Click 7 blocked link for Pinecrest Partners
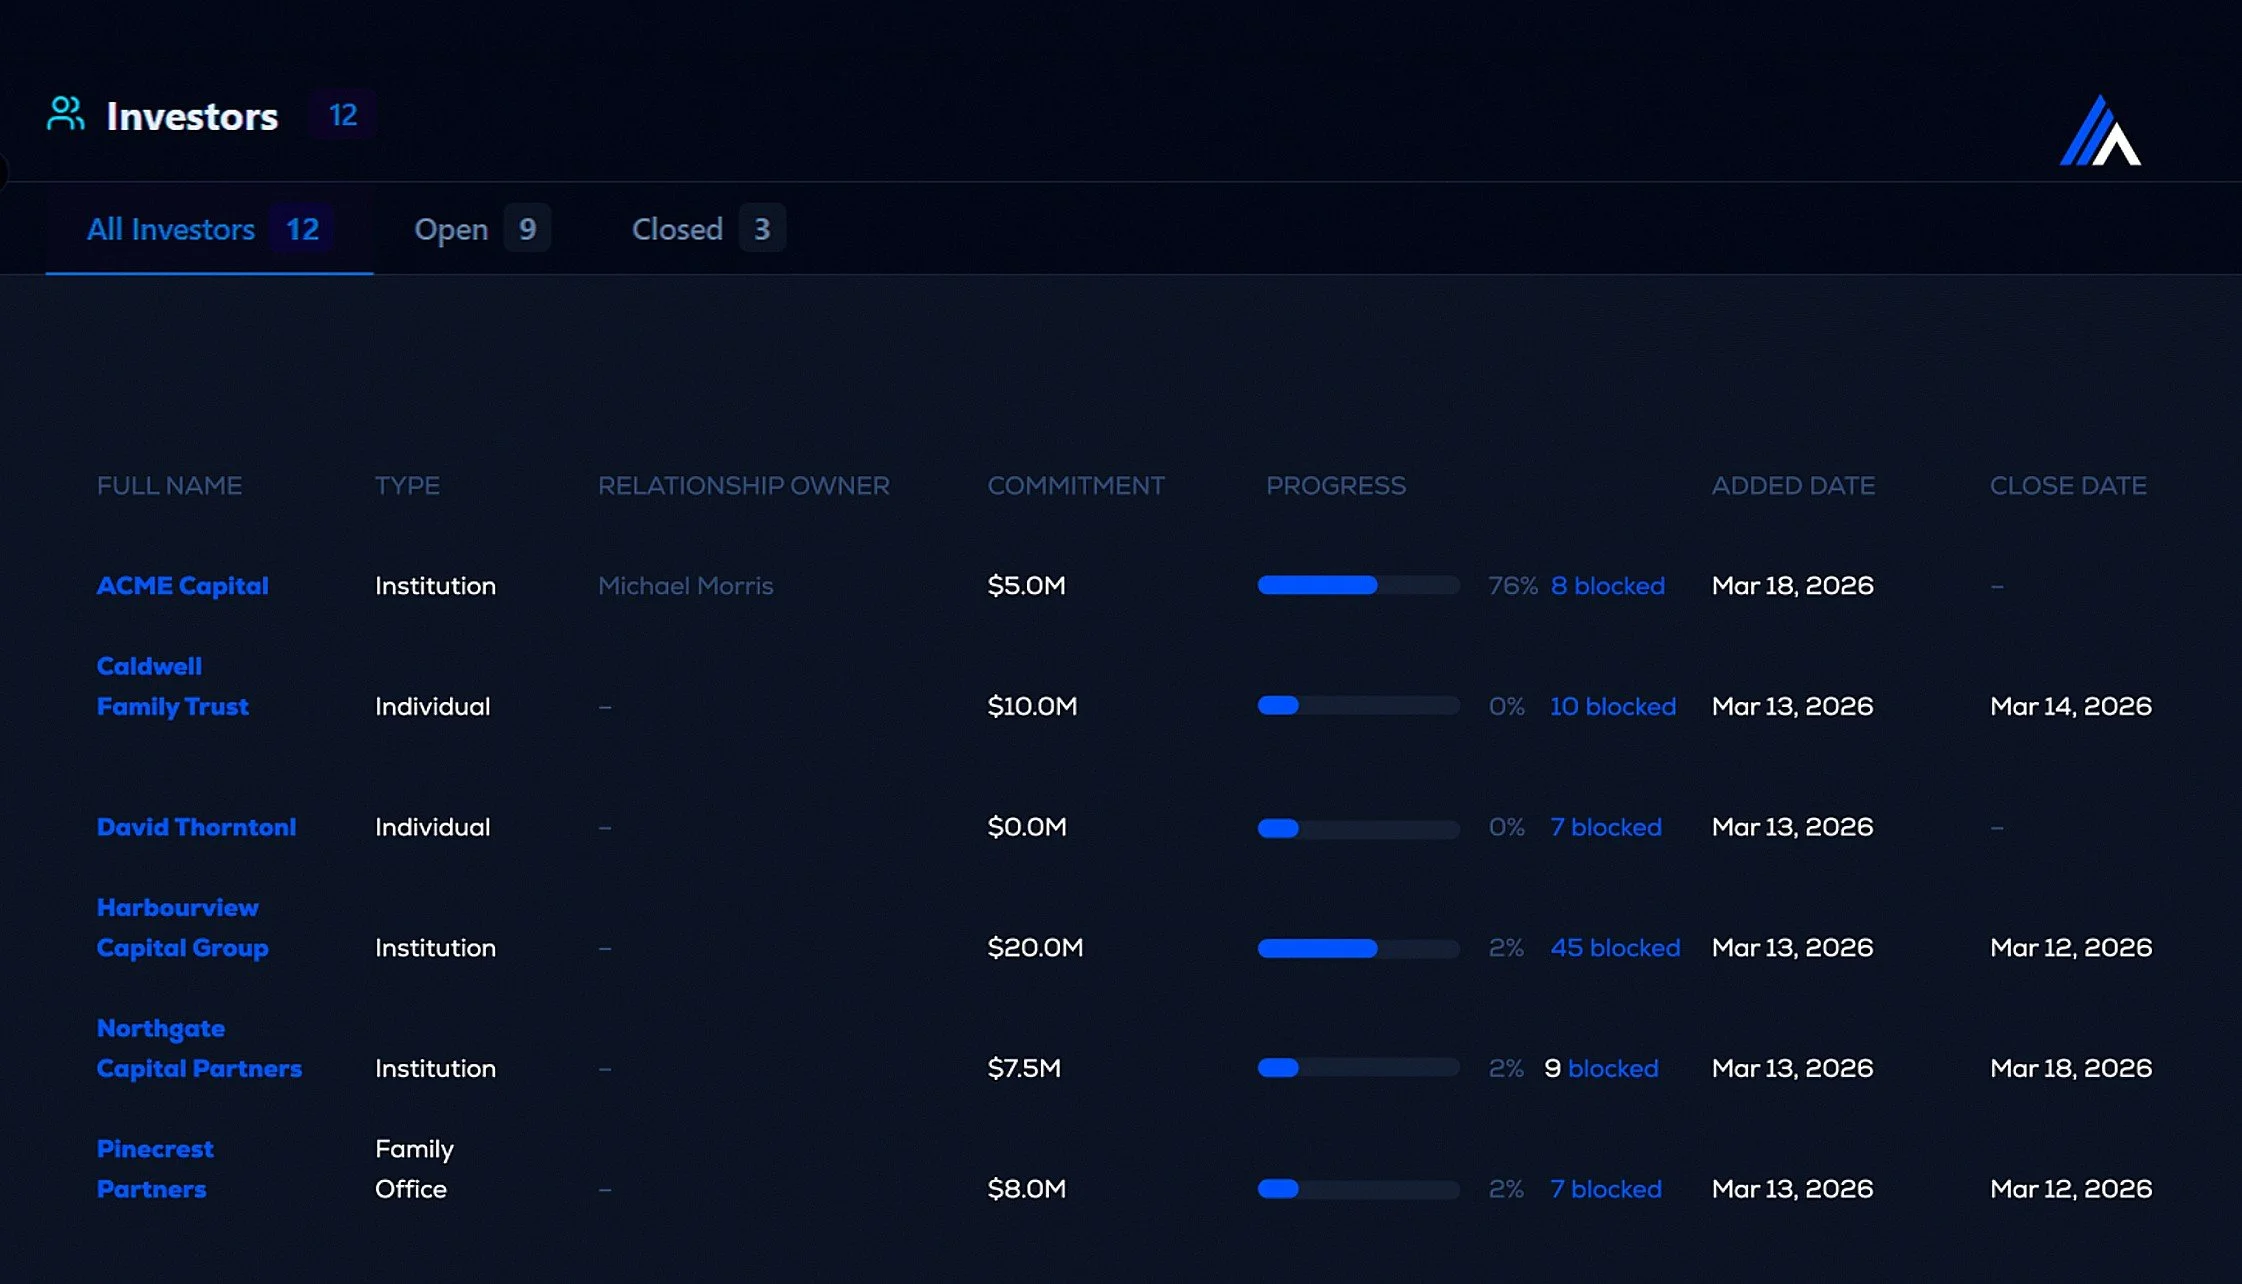The image size is (2242, 1284). coord(1605,1189)
